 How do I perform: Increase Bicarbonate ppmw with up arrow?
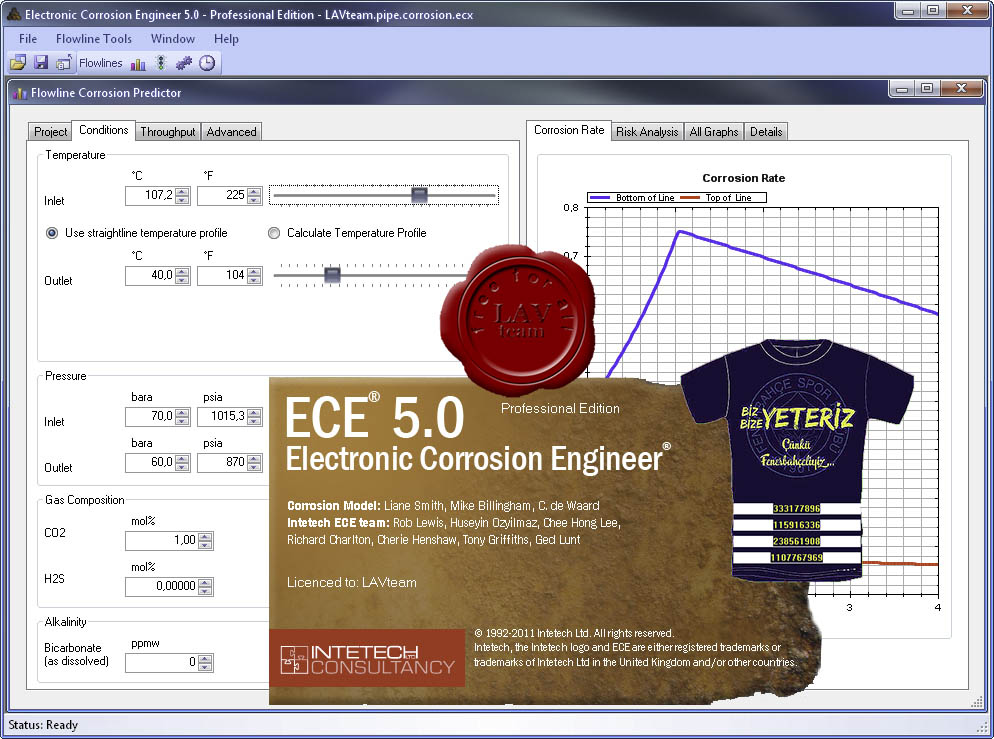tap(205, 659)
